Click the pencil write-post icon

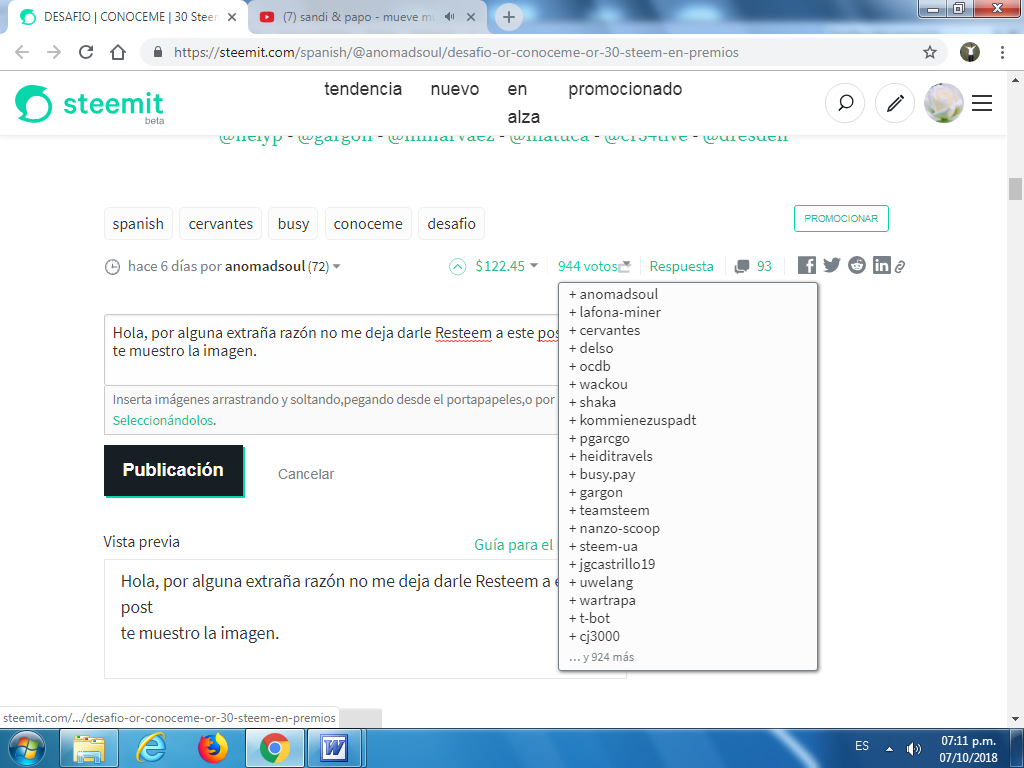(x=895, y=103)
